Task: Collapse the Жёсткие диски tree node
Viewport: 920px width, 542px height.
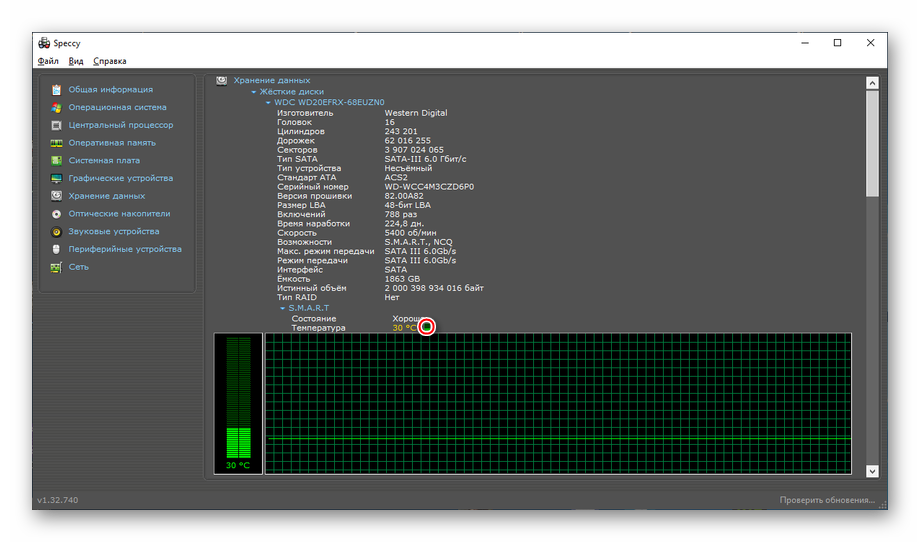Action: [x=254, y=92]
